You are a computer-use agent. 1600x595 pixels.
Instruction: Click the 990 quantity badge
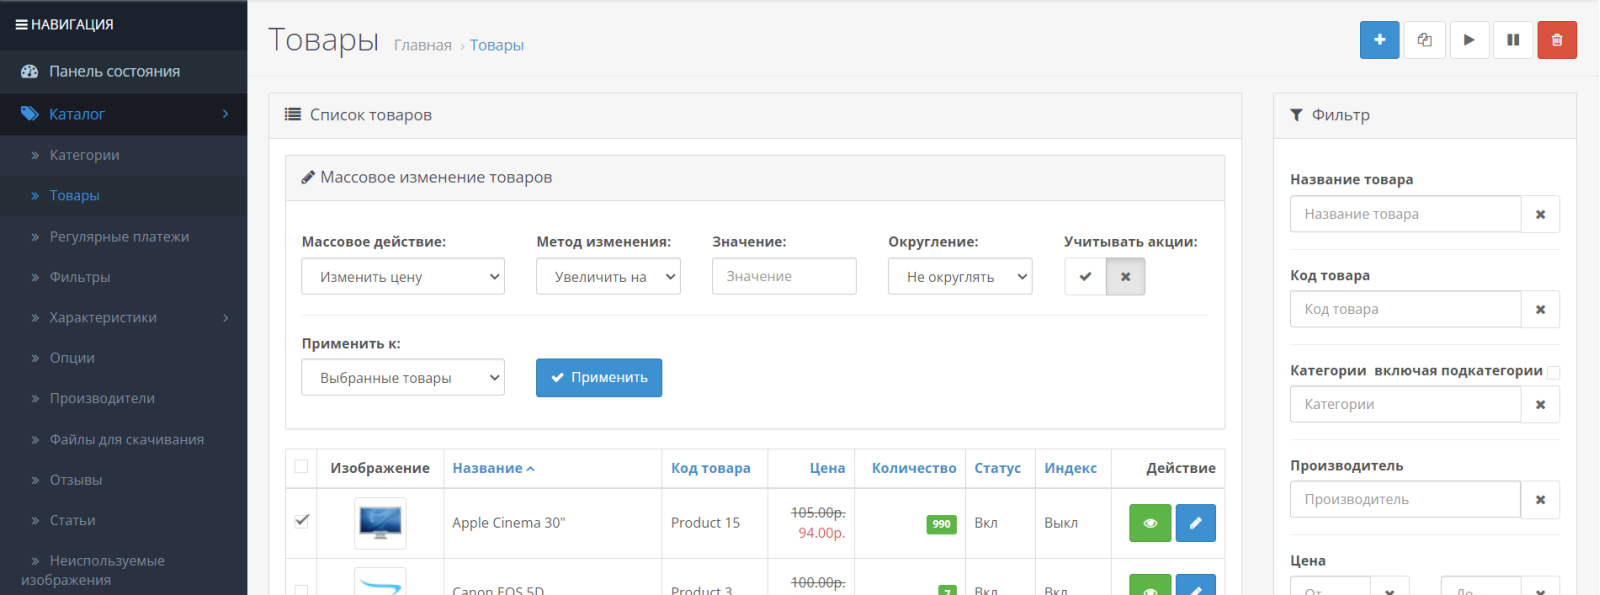(941, 524)
